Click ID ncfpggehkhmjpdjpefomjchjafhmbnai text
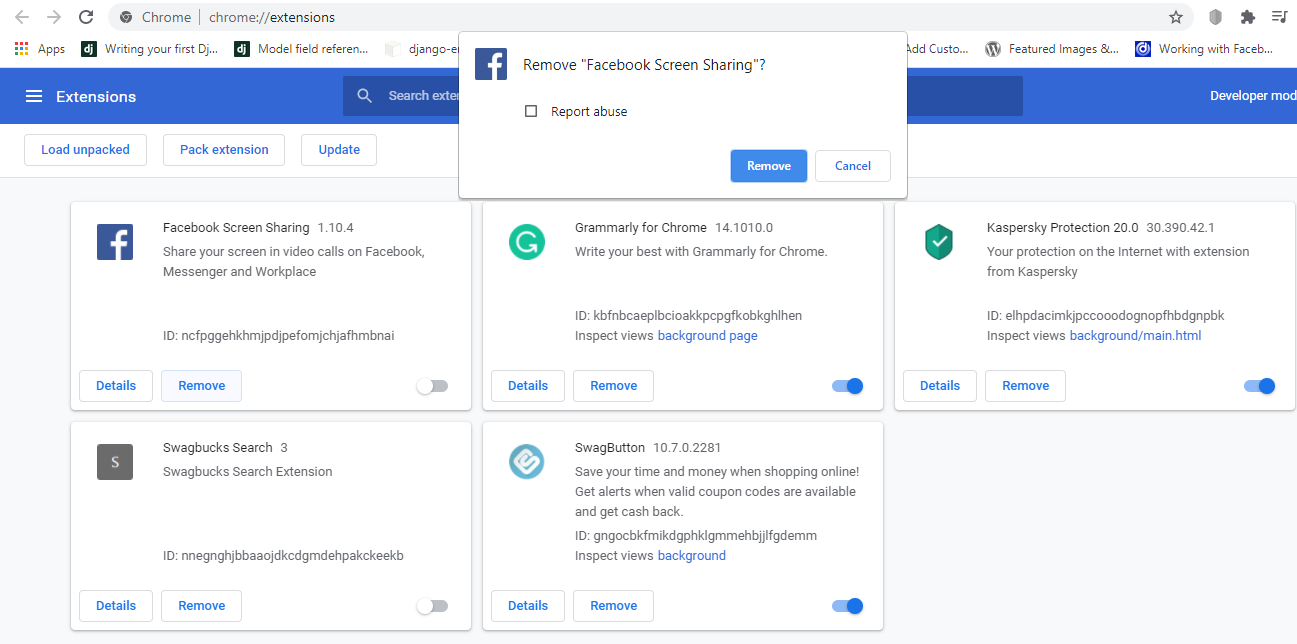Screen dimensions: 1297x644 279,336
